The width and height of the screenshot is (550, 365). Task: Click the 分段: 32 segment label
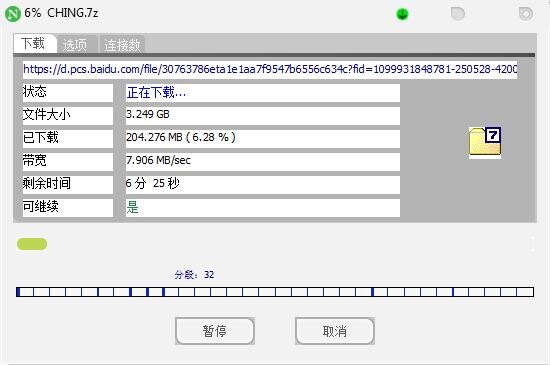tap(194, 275)
